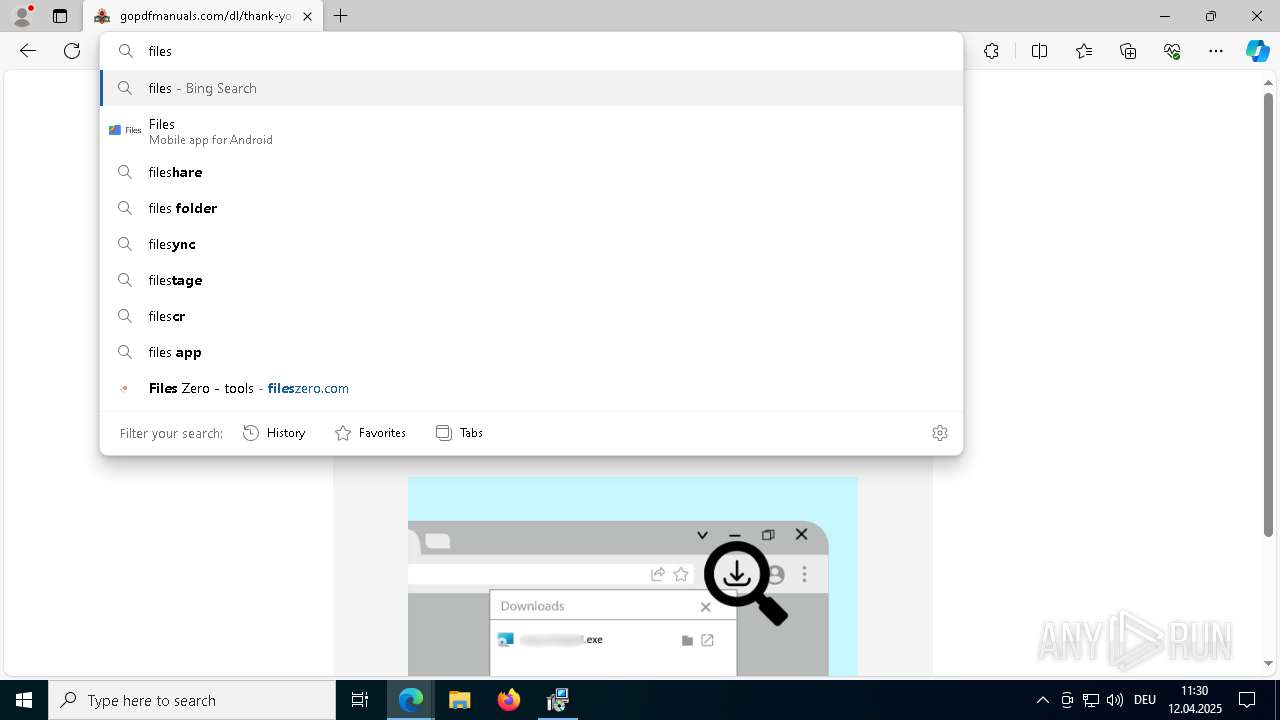Open Favorites star toolbar icon

(x=1084, y=51)
